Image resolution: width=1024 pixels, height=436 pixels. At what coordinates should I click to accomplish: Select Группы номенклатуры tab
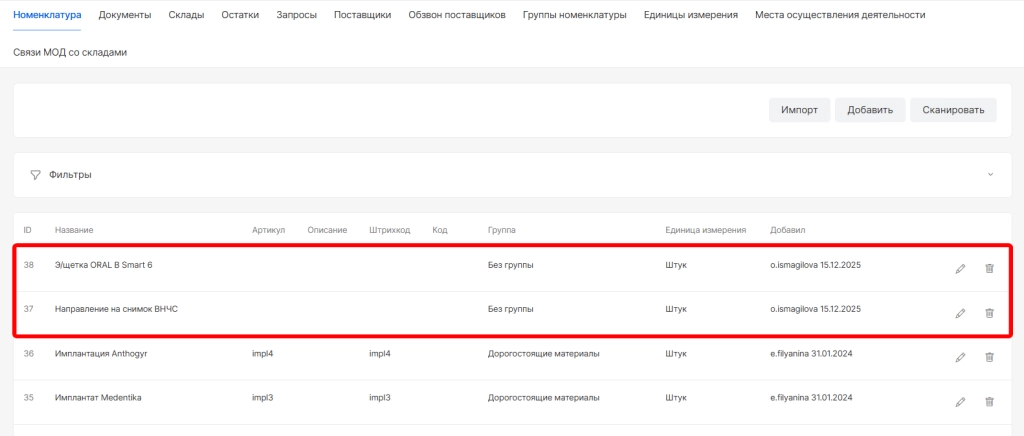(x=574, y=15)
